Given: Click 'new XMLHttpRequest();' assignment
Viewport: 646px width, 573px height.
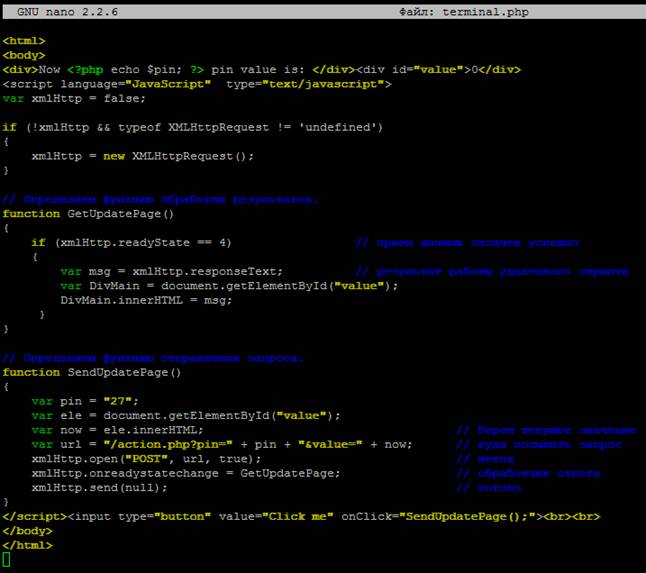Looking at the screenshot, I should 179,156.
